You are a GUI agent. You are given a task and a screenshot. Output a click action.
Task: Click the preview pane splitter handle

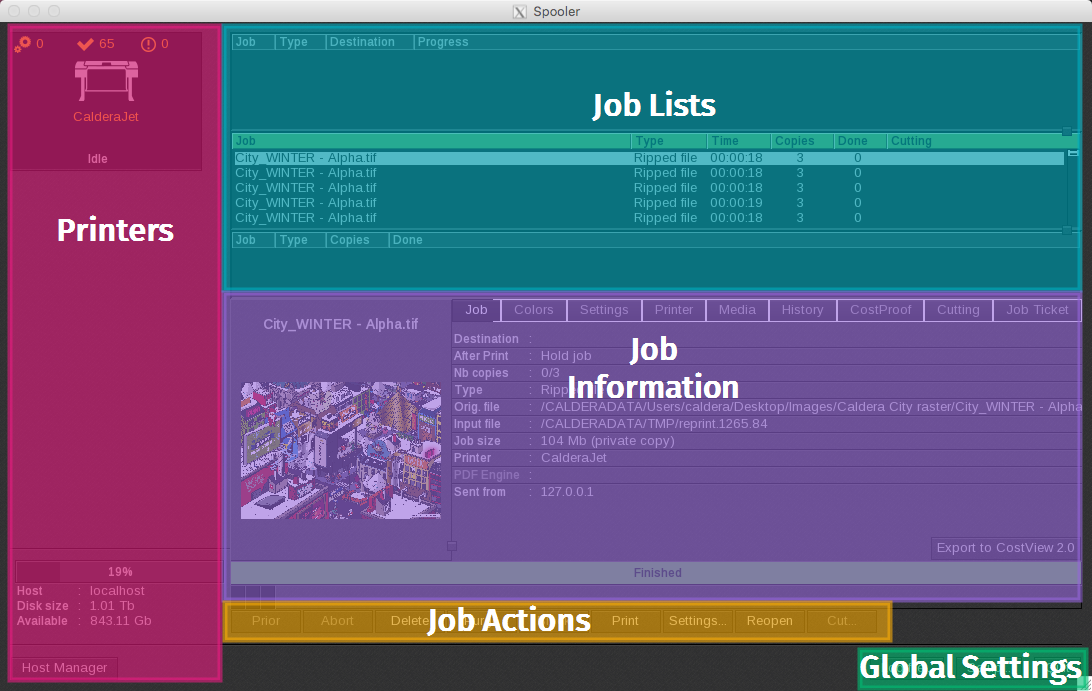(x=452, y=546)
